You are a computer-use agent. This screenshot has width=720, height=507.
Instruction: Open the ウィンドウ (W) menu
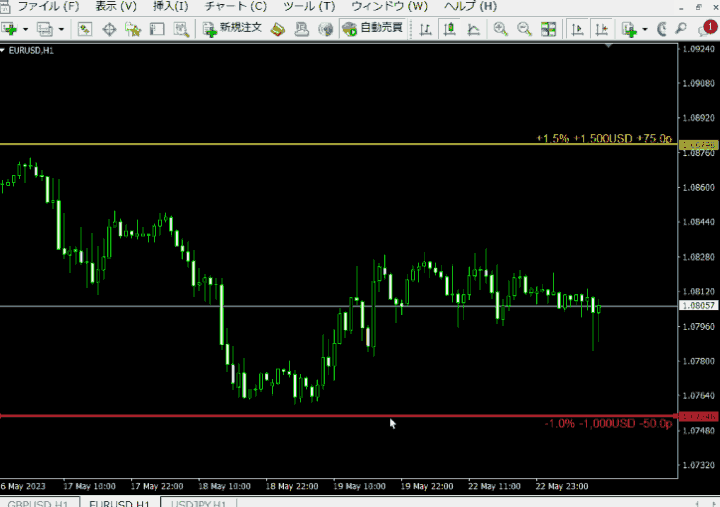click(x=389, y=6)
